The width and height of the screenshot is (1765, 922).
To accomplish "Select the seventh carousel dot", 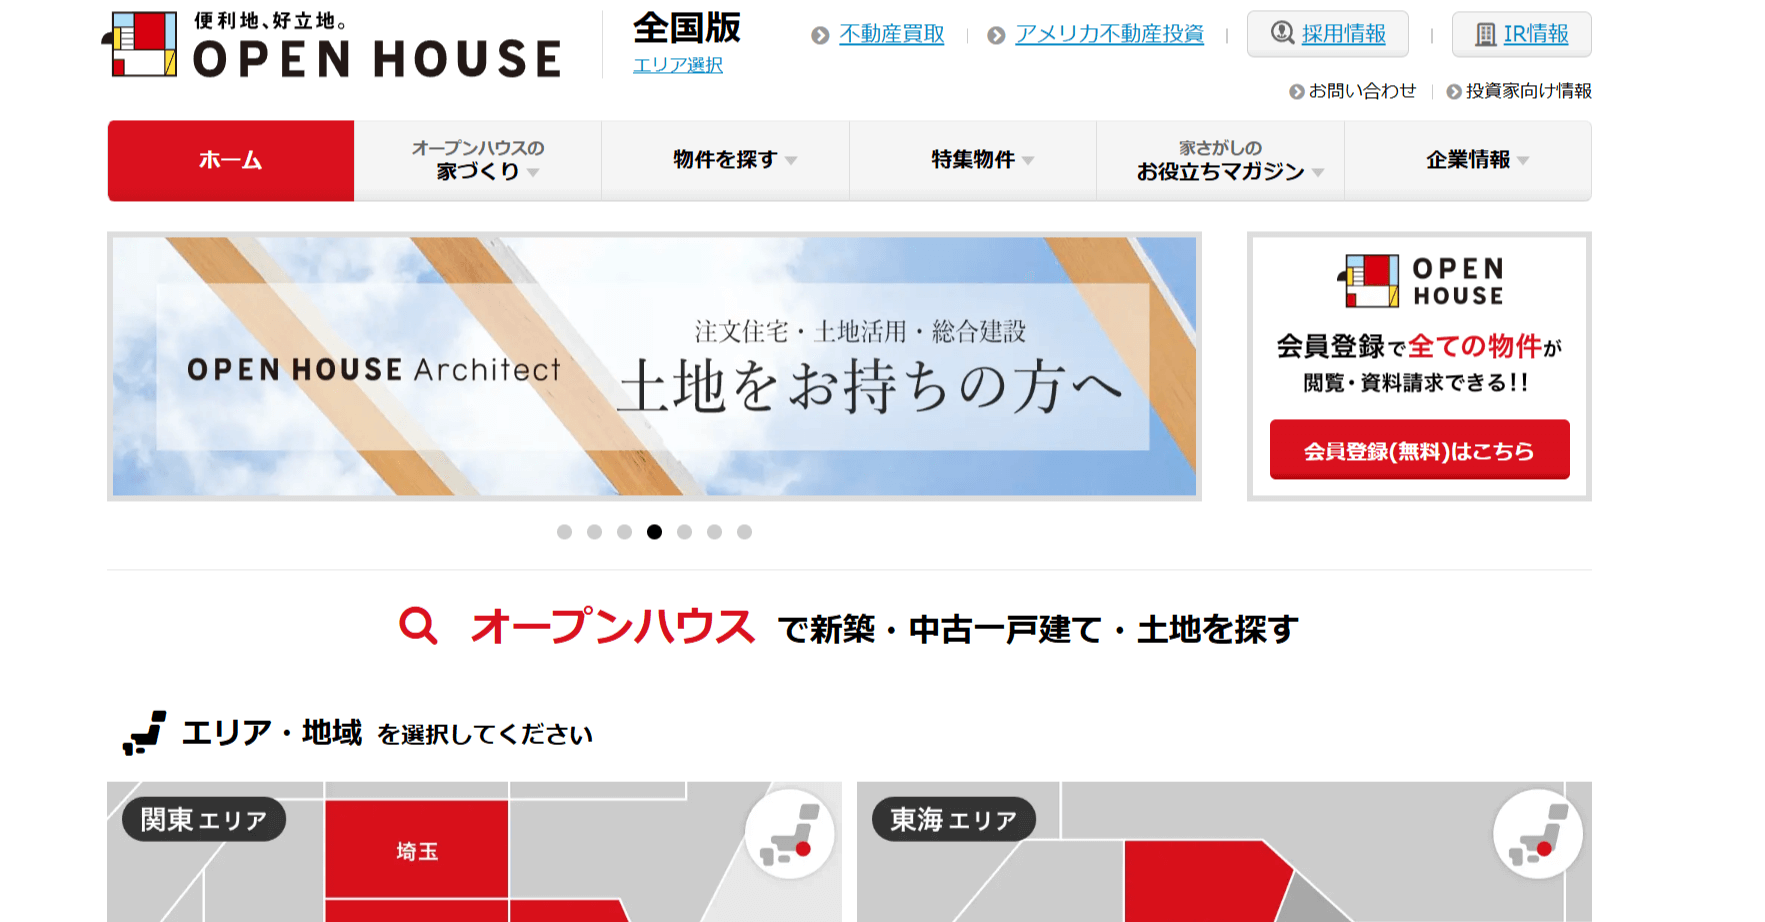I will 744,532.
